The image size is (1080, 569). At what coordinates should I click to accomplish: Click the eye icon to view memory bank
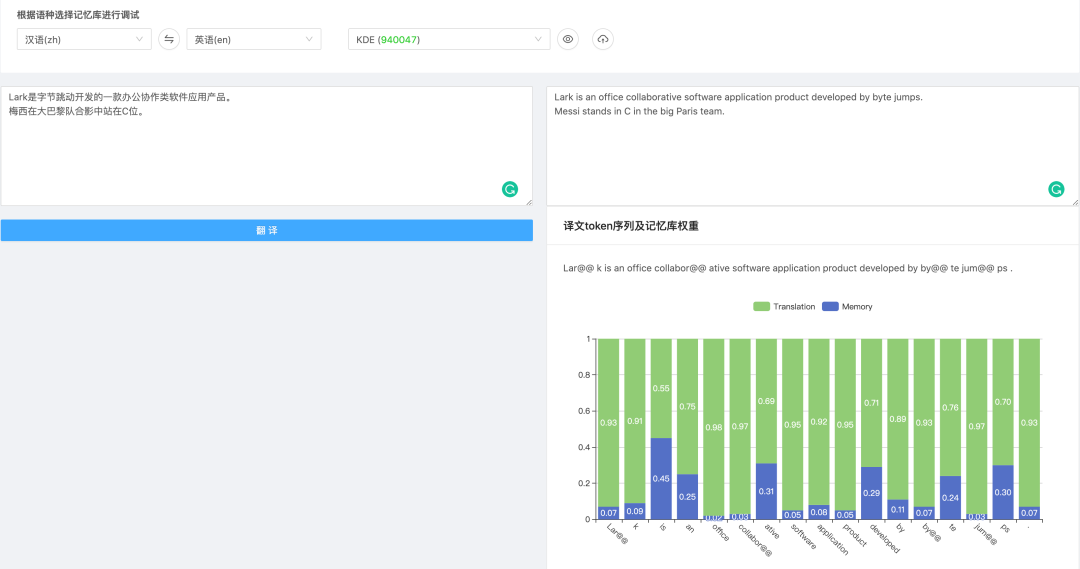pyautogui.click(x=568, y=39)
